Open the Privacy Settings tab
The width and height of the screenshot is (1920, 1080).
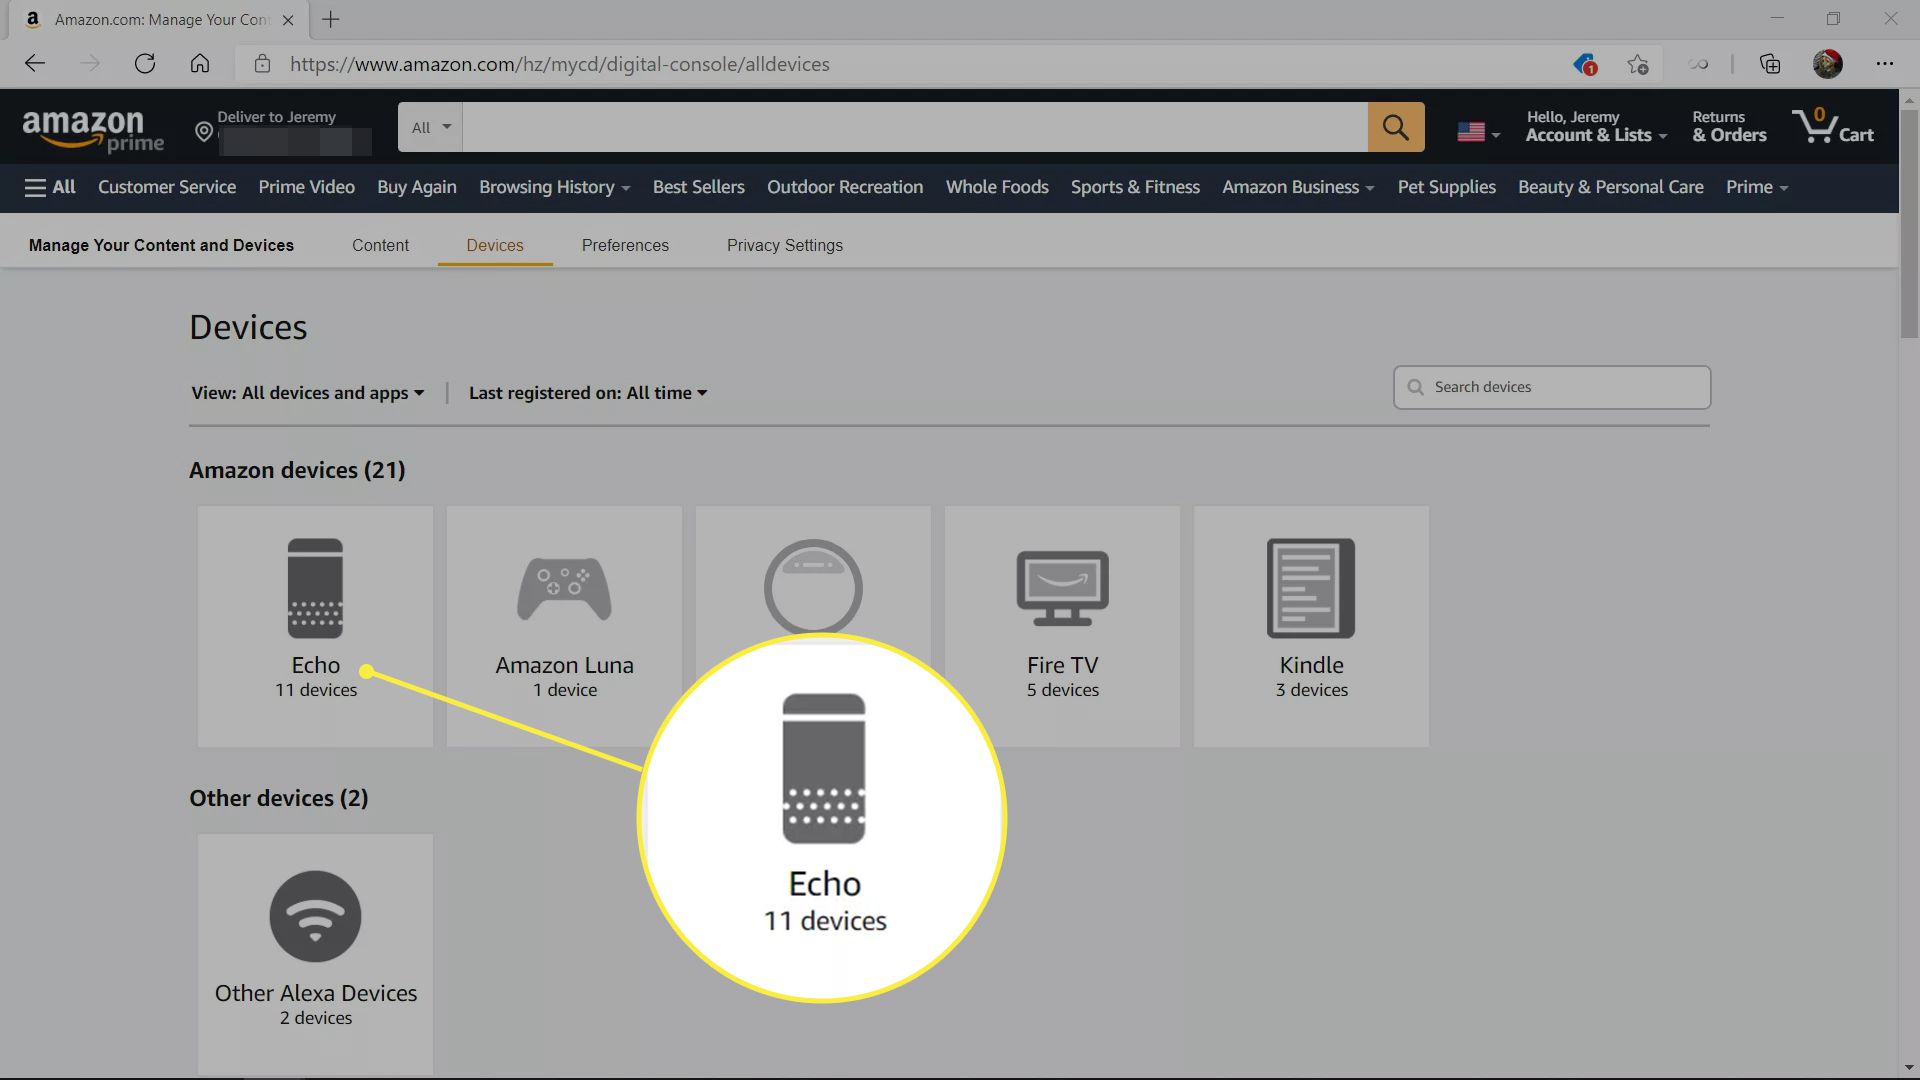pos(785,245)
